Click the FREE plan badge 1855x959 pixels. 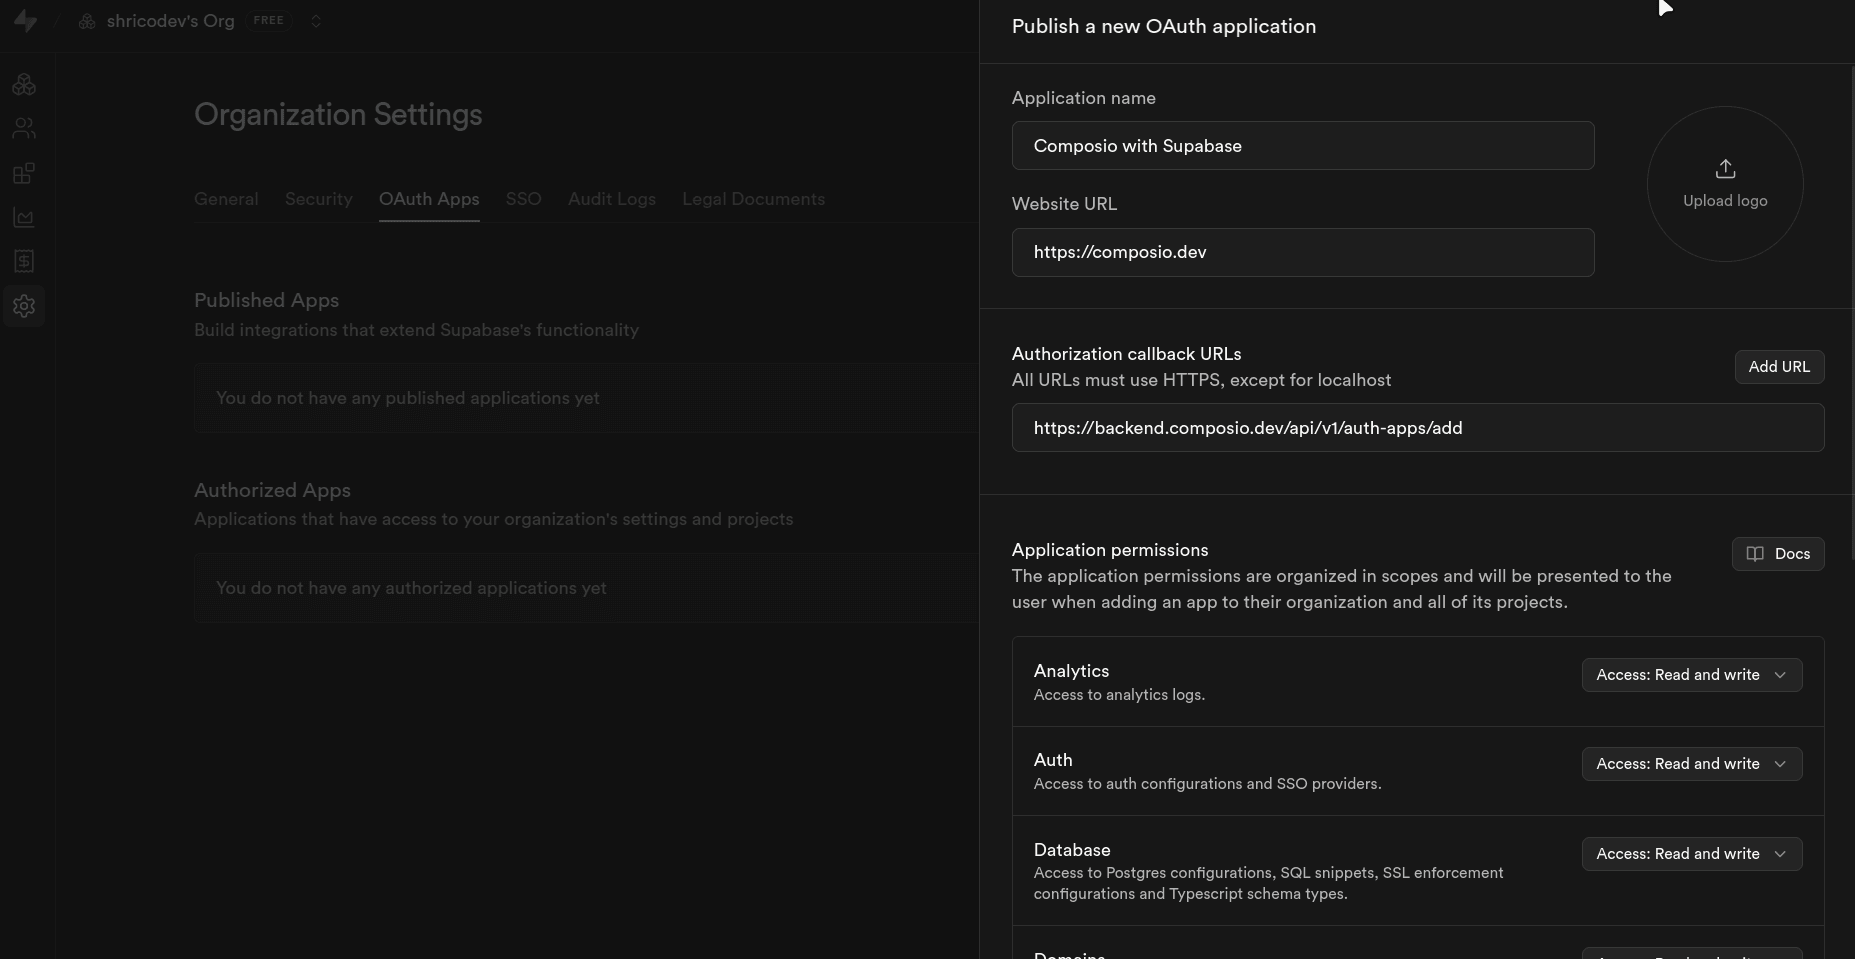point(269,20)
